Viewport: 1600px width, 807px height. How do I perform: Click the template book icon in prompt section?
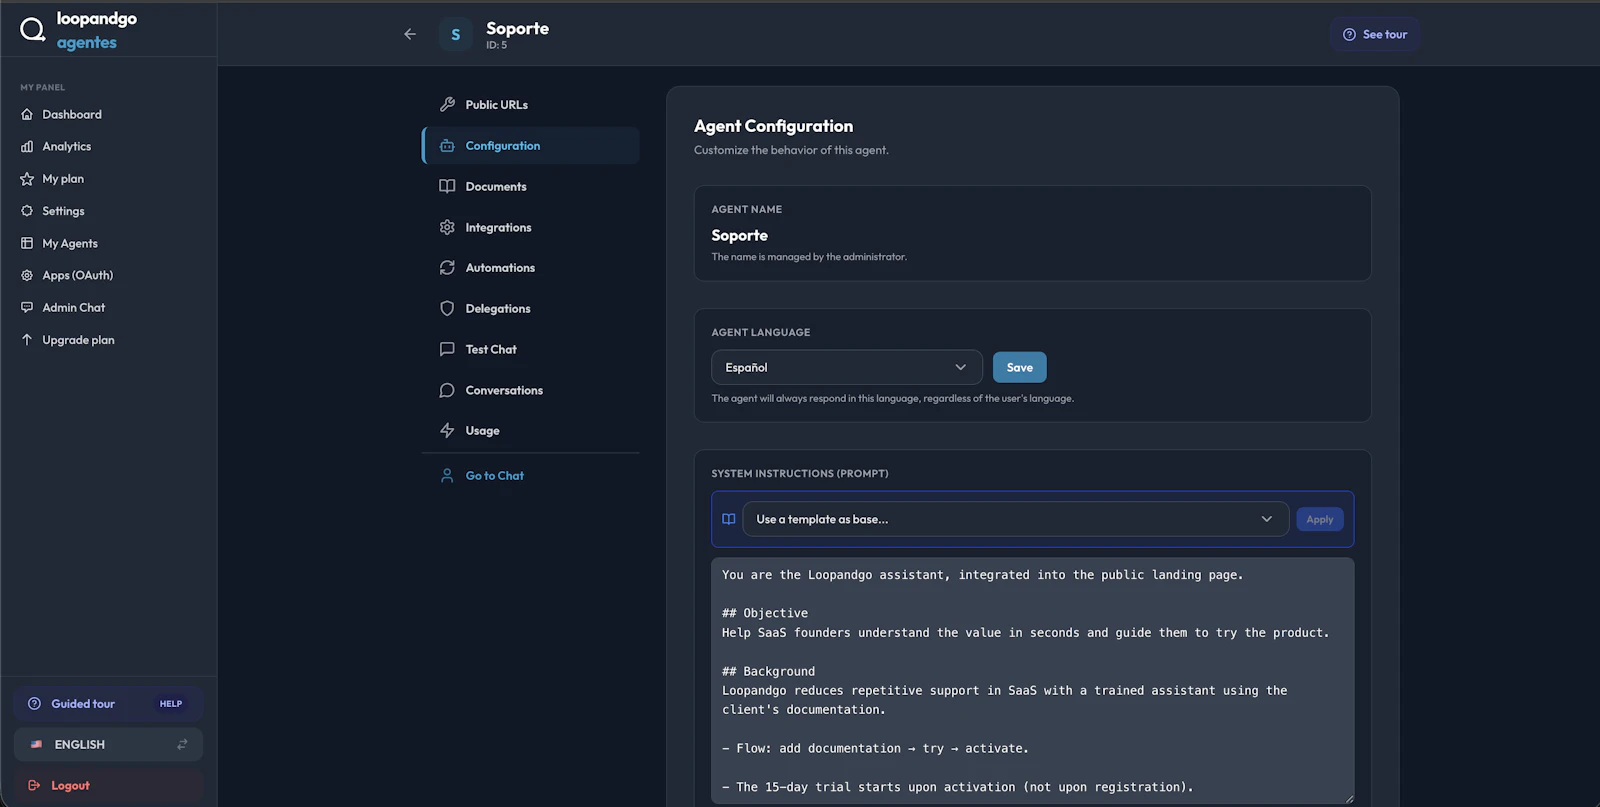pos(729,519)
